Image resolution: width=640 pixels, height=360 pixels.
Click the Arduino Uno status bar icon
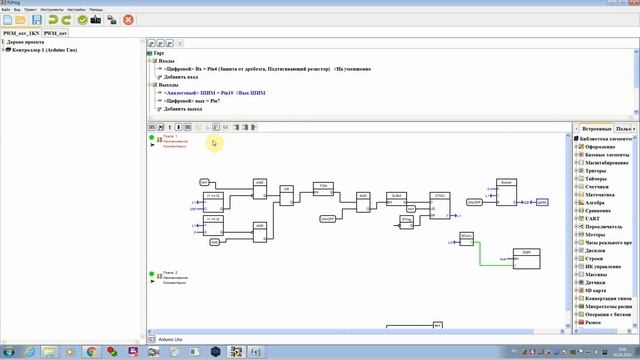pyautogui.click(x=151, y=339)
